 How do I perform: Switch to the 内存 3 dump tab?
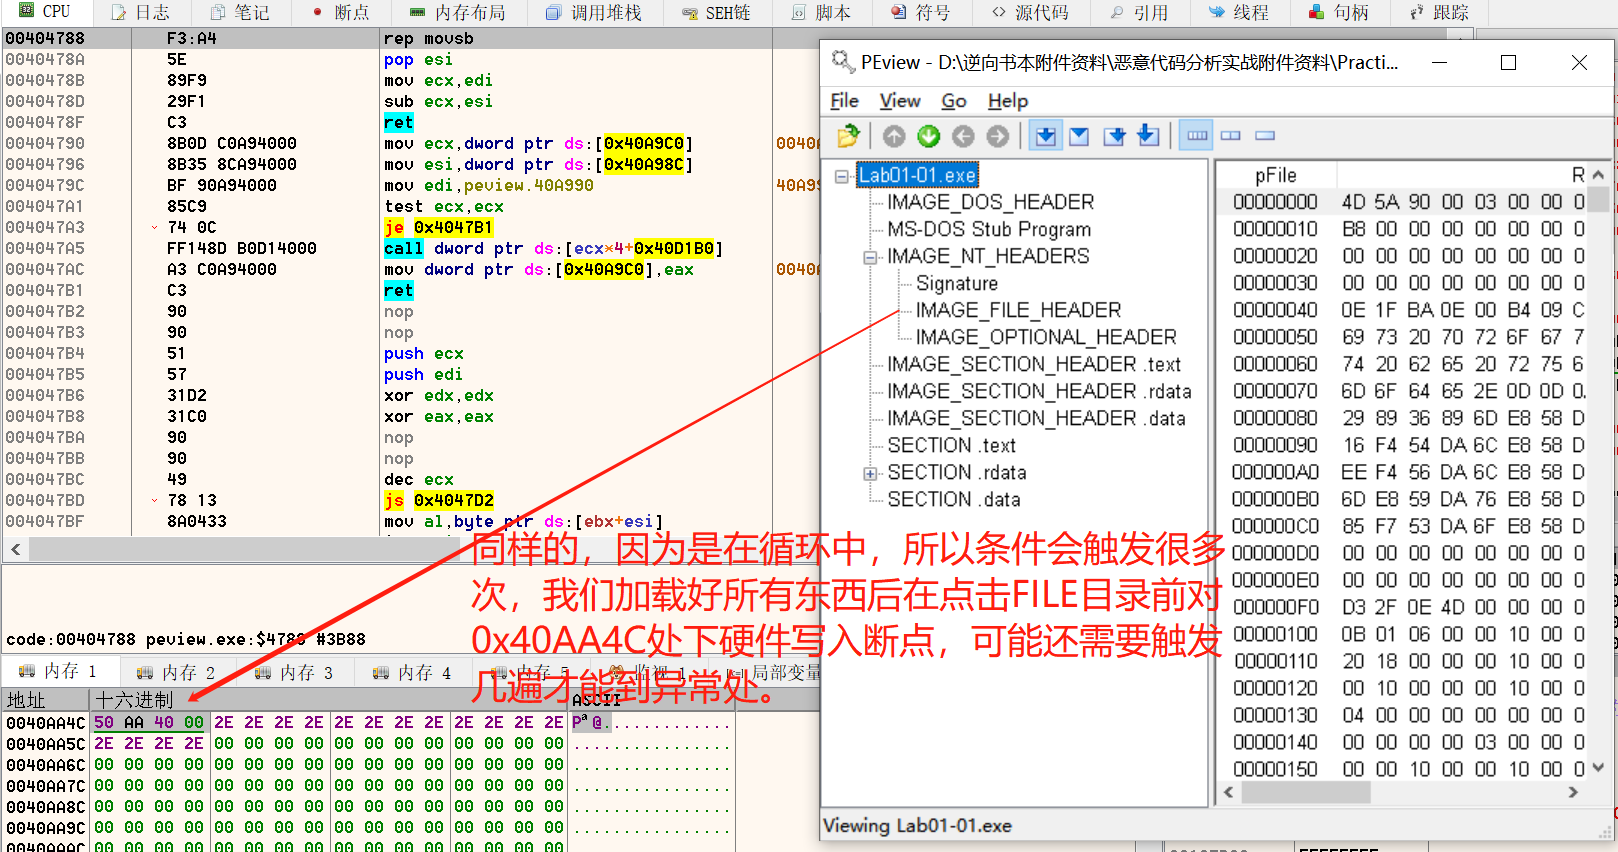coord(295,672)
